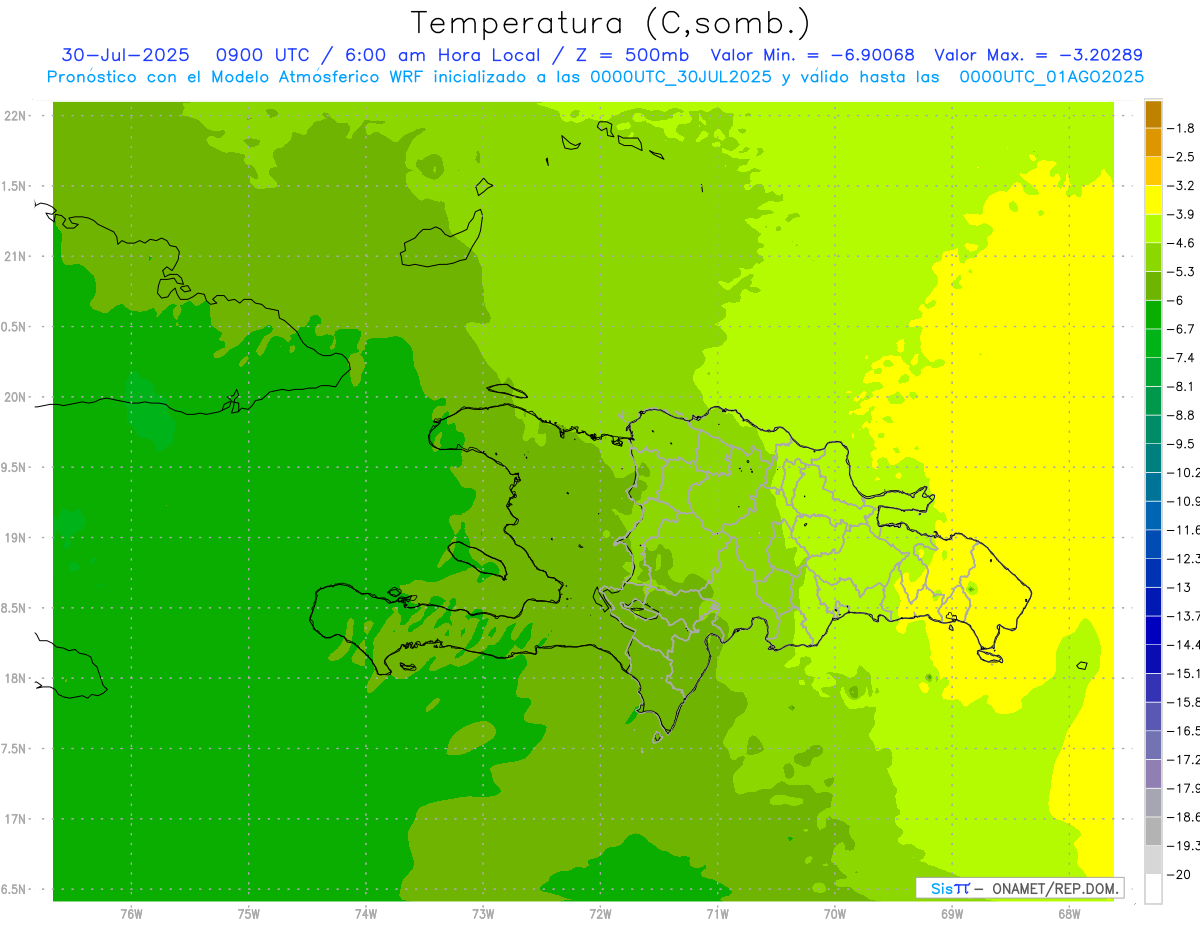The image size is (1200, 927).
Task: Click the '-8.1' colorbar label
Action: [x=1183, y=386]
